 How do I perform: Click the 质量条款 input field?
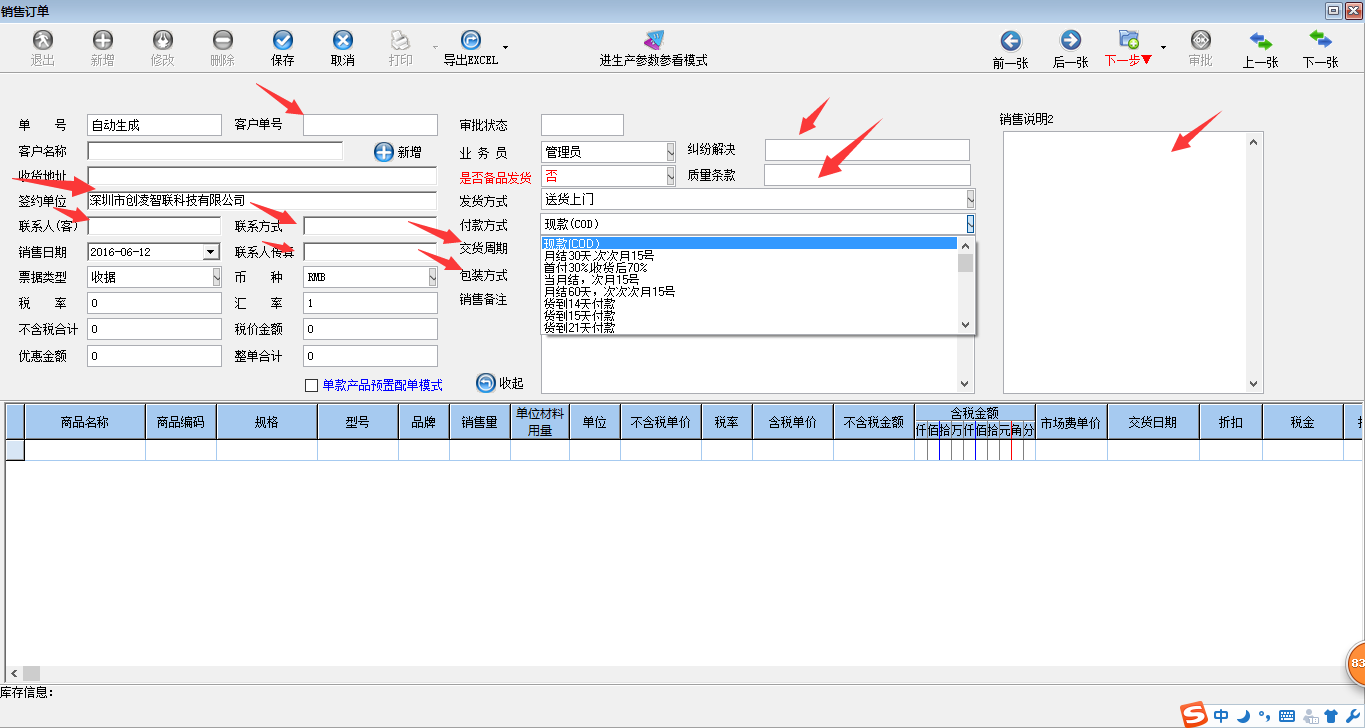pyautogui.click(x=867, y=175)
